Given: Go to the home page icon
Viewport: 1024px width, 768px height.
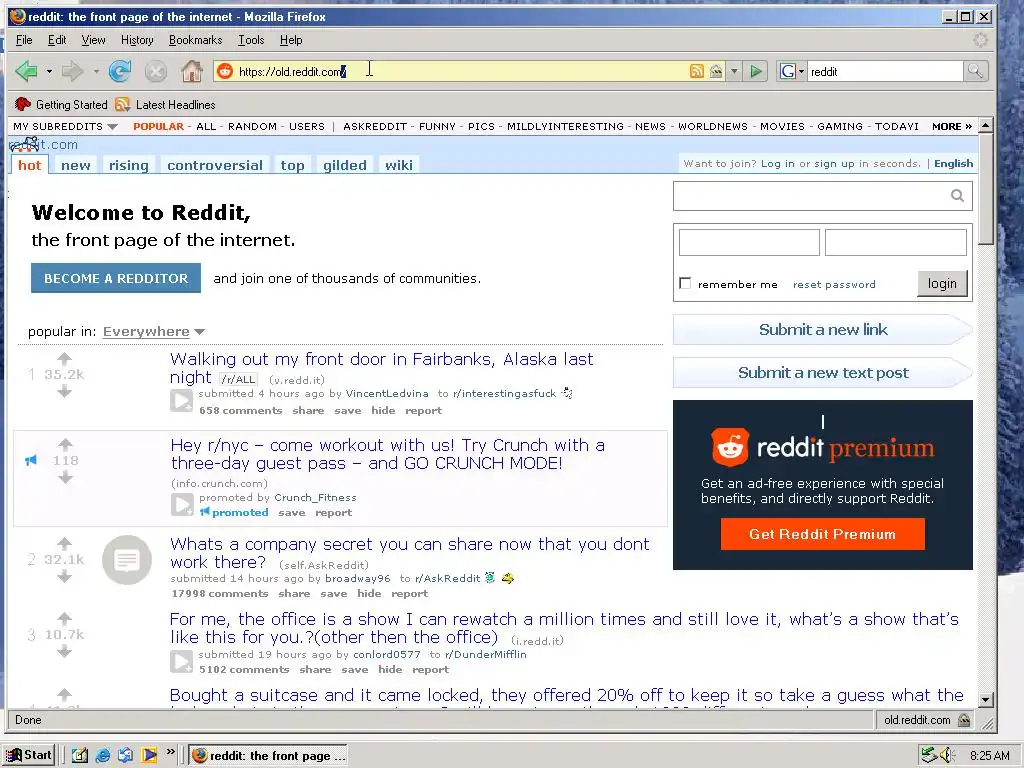Looking at the screenshot, I should tap(191, 71).
